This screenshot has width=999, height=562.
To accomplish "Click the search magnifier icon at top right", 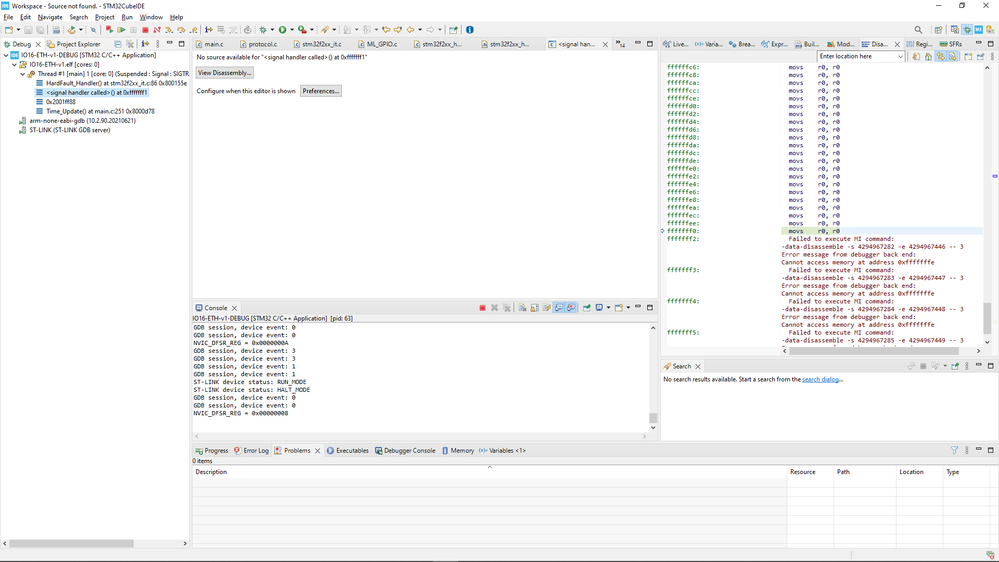I will pos(918,30).
